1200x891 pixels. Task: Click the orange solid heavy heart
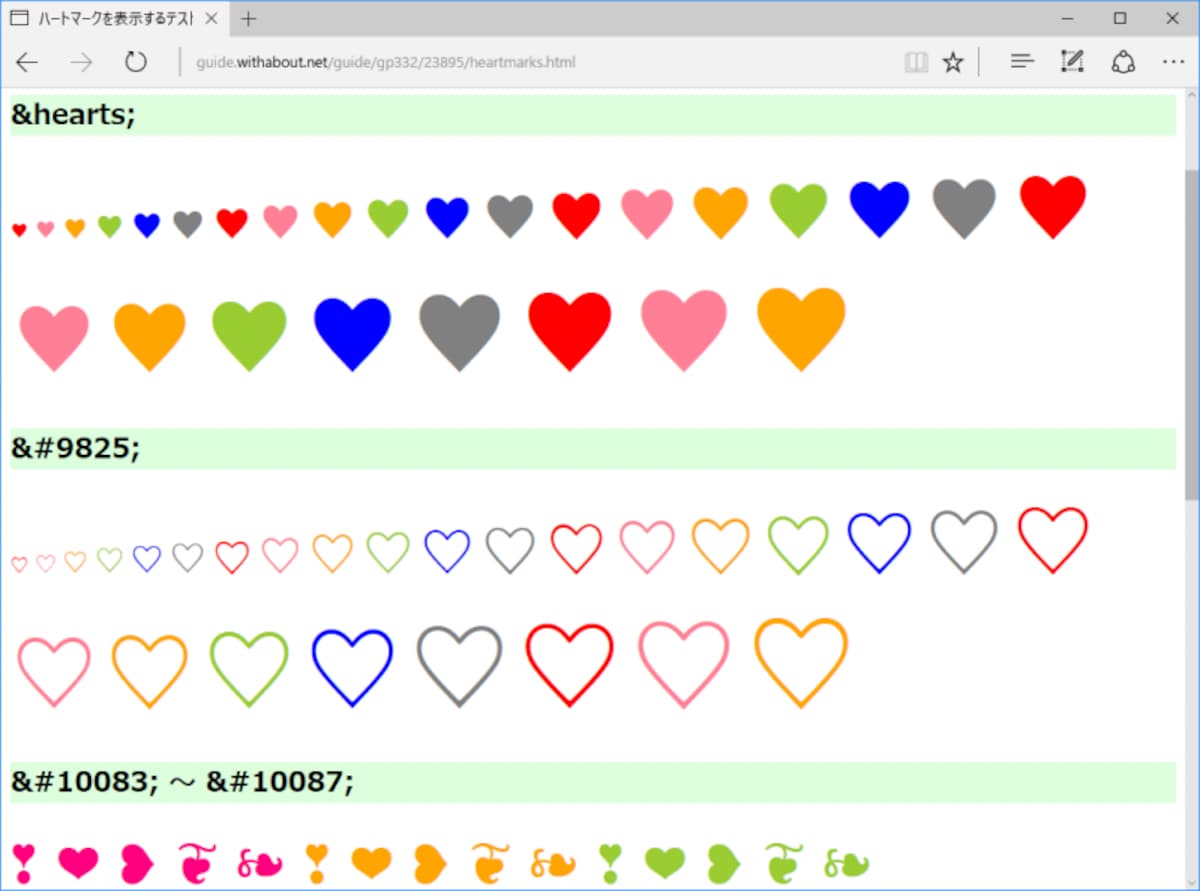(371, 862)
